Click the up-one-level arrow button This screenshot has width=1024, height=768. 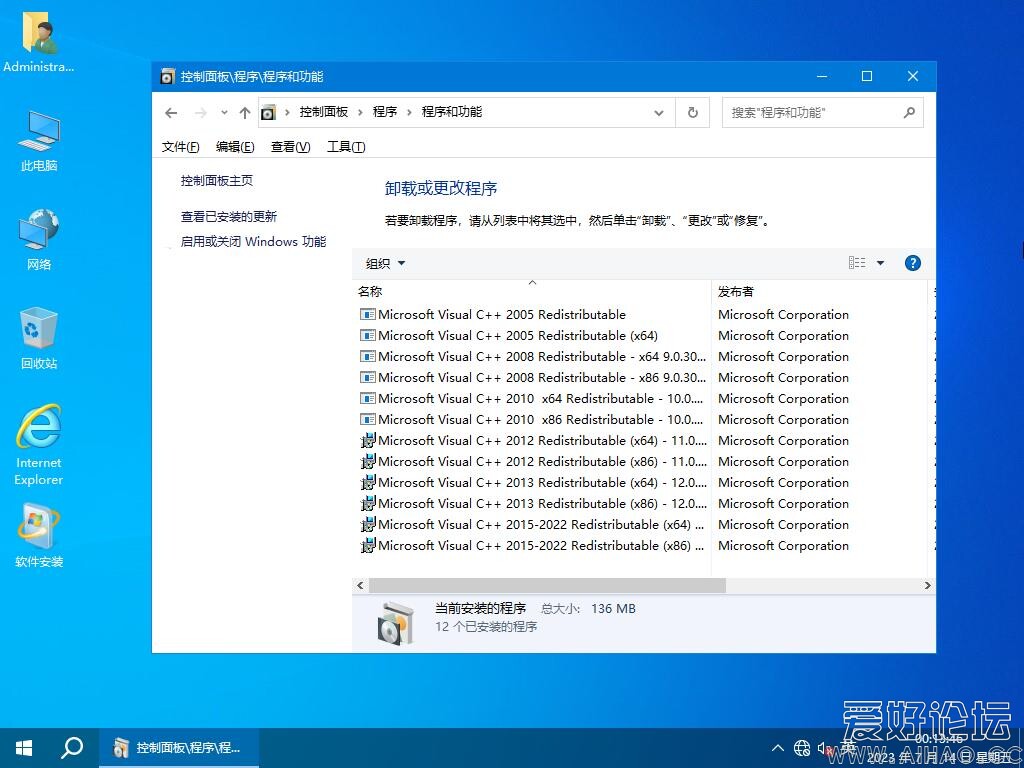point(244,113)
